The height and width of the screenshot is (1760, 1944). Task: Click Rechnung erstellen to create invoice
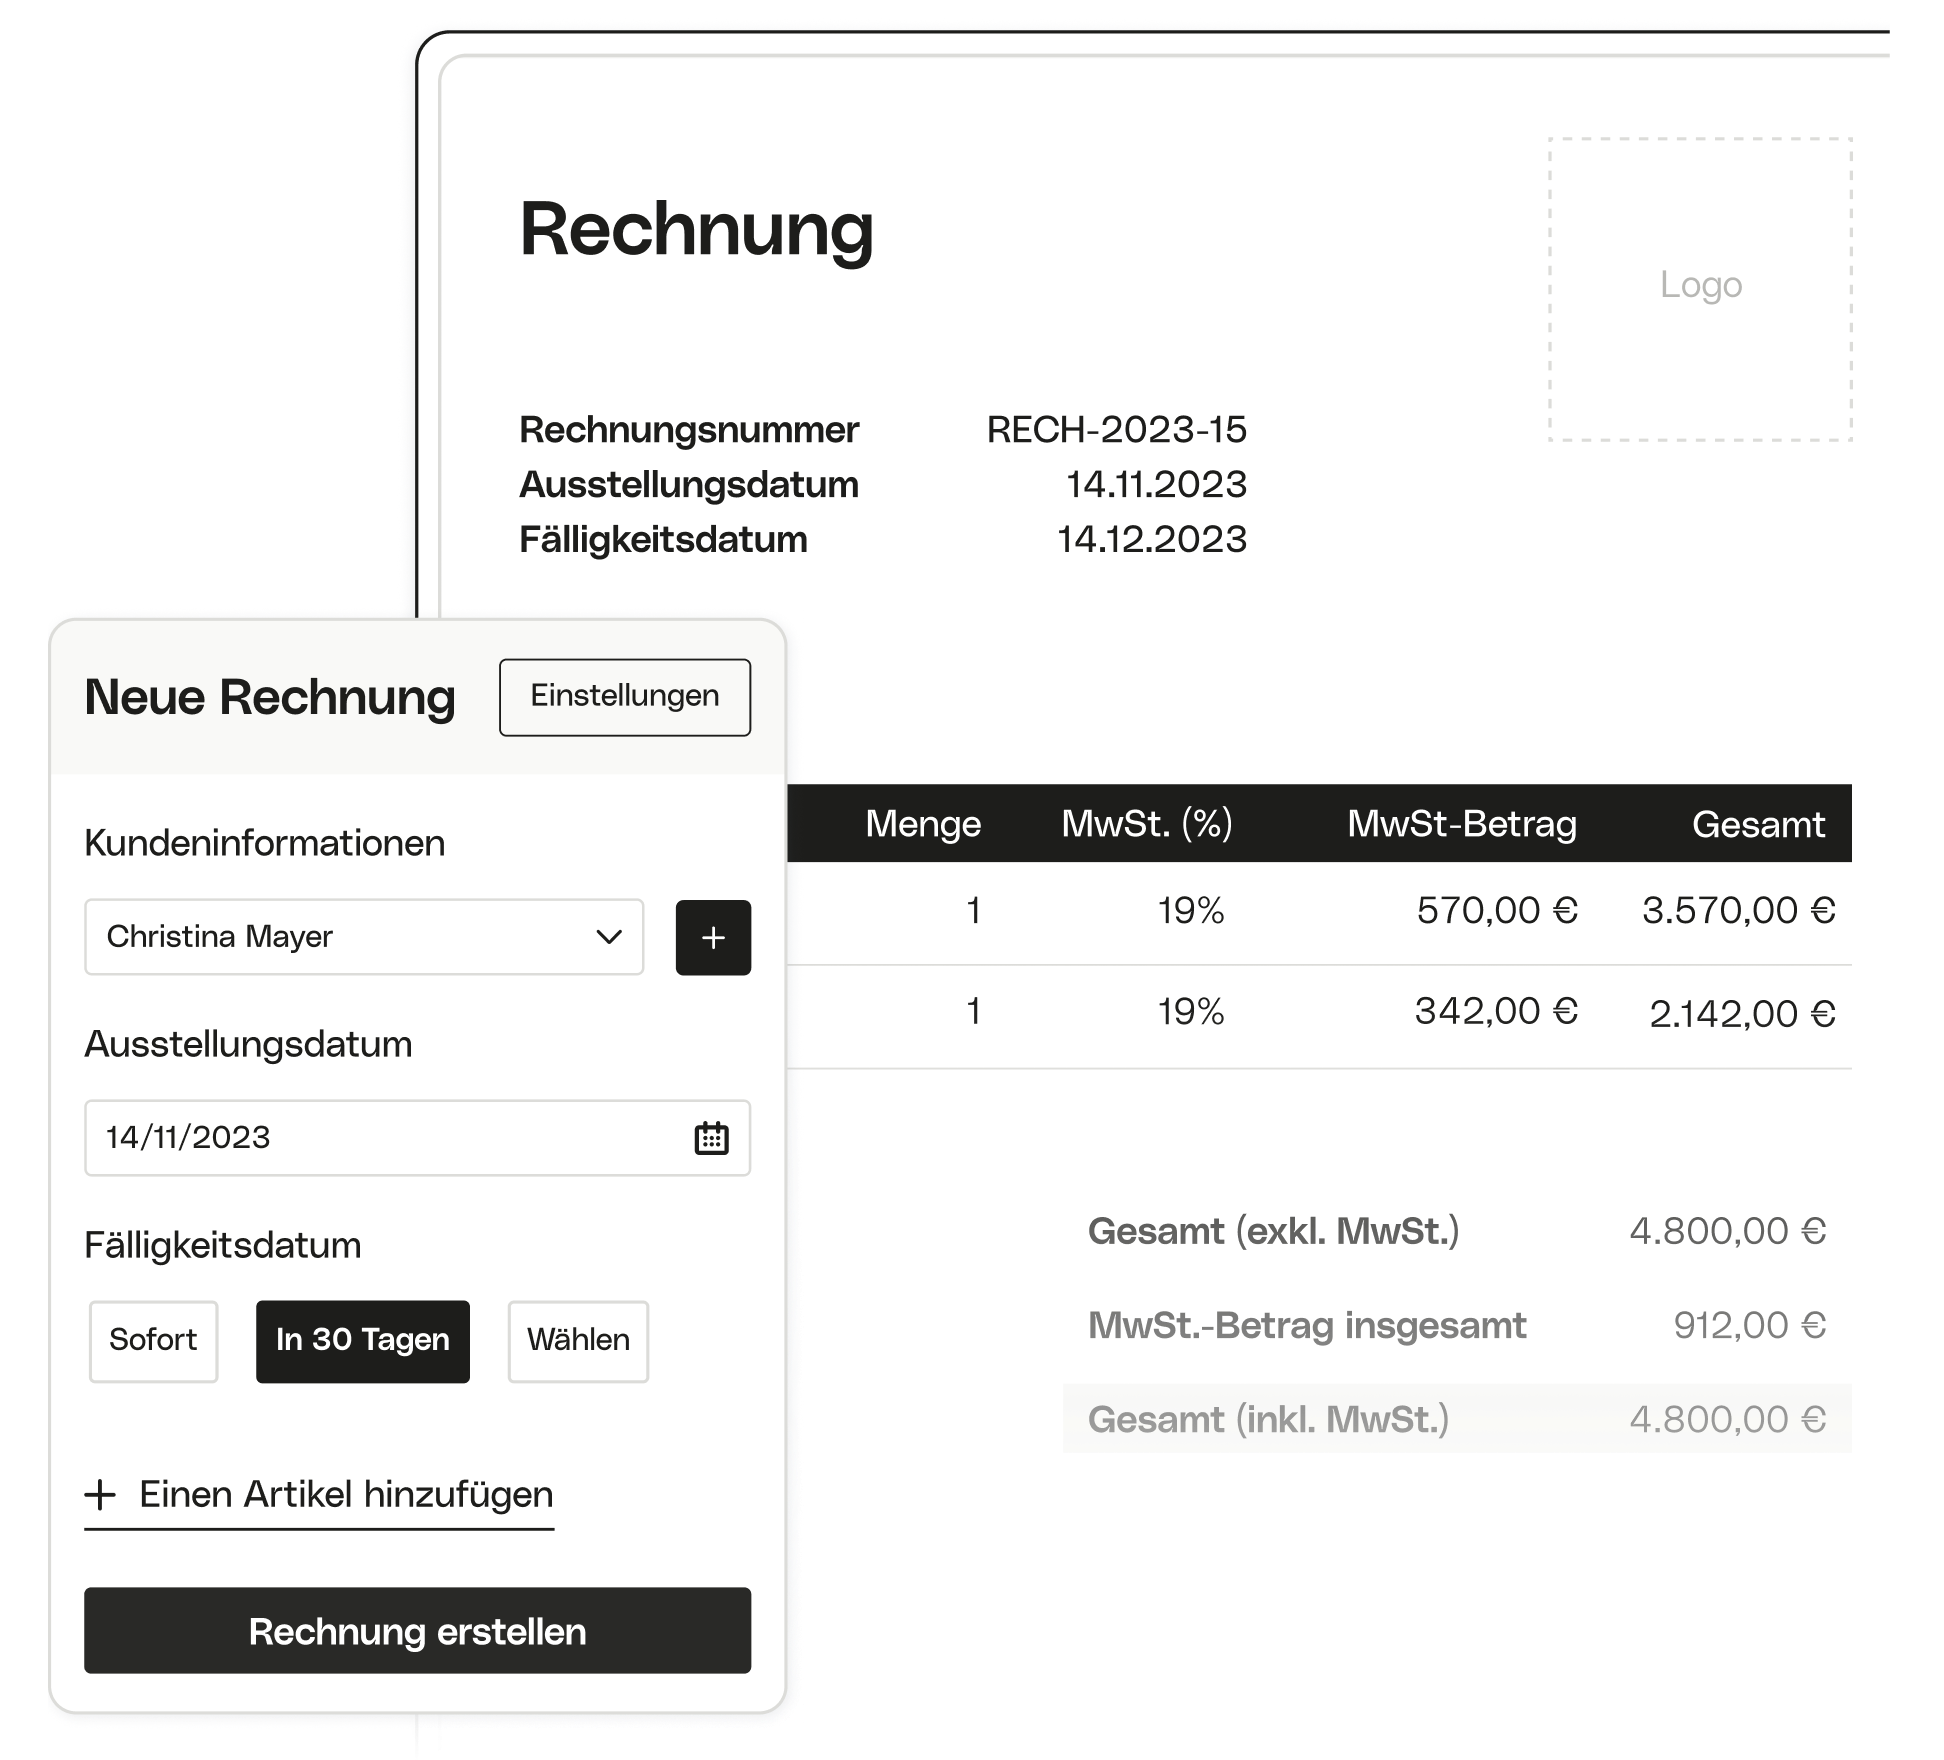(417, 1631)
